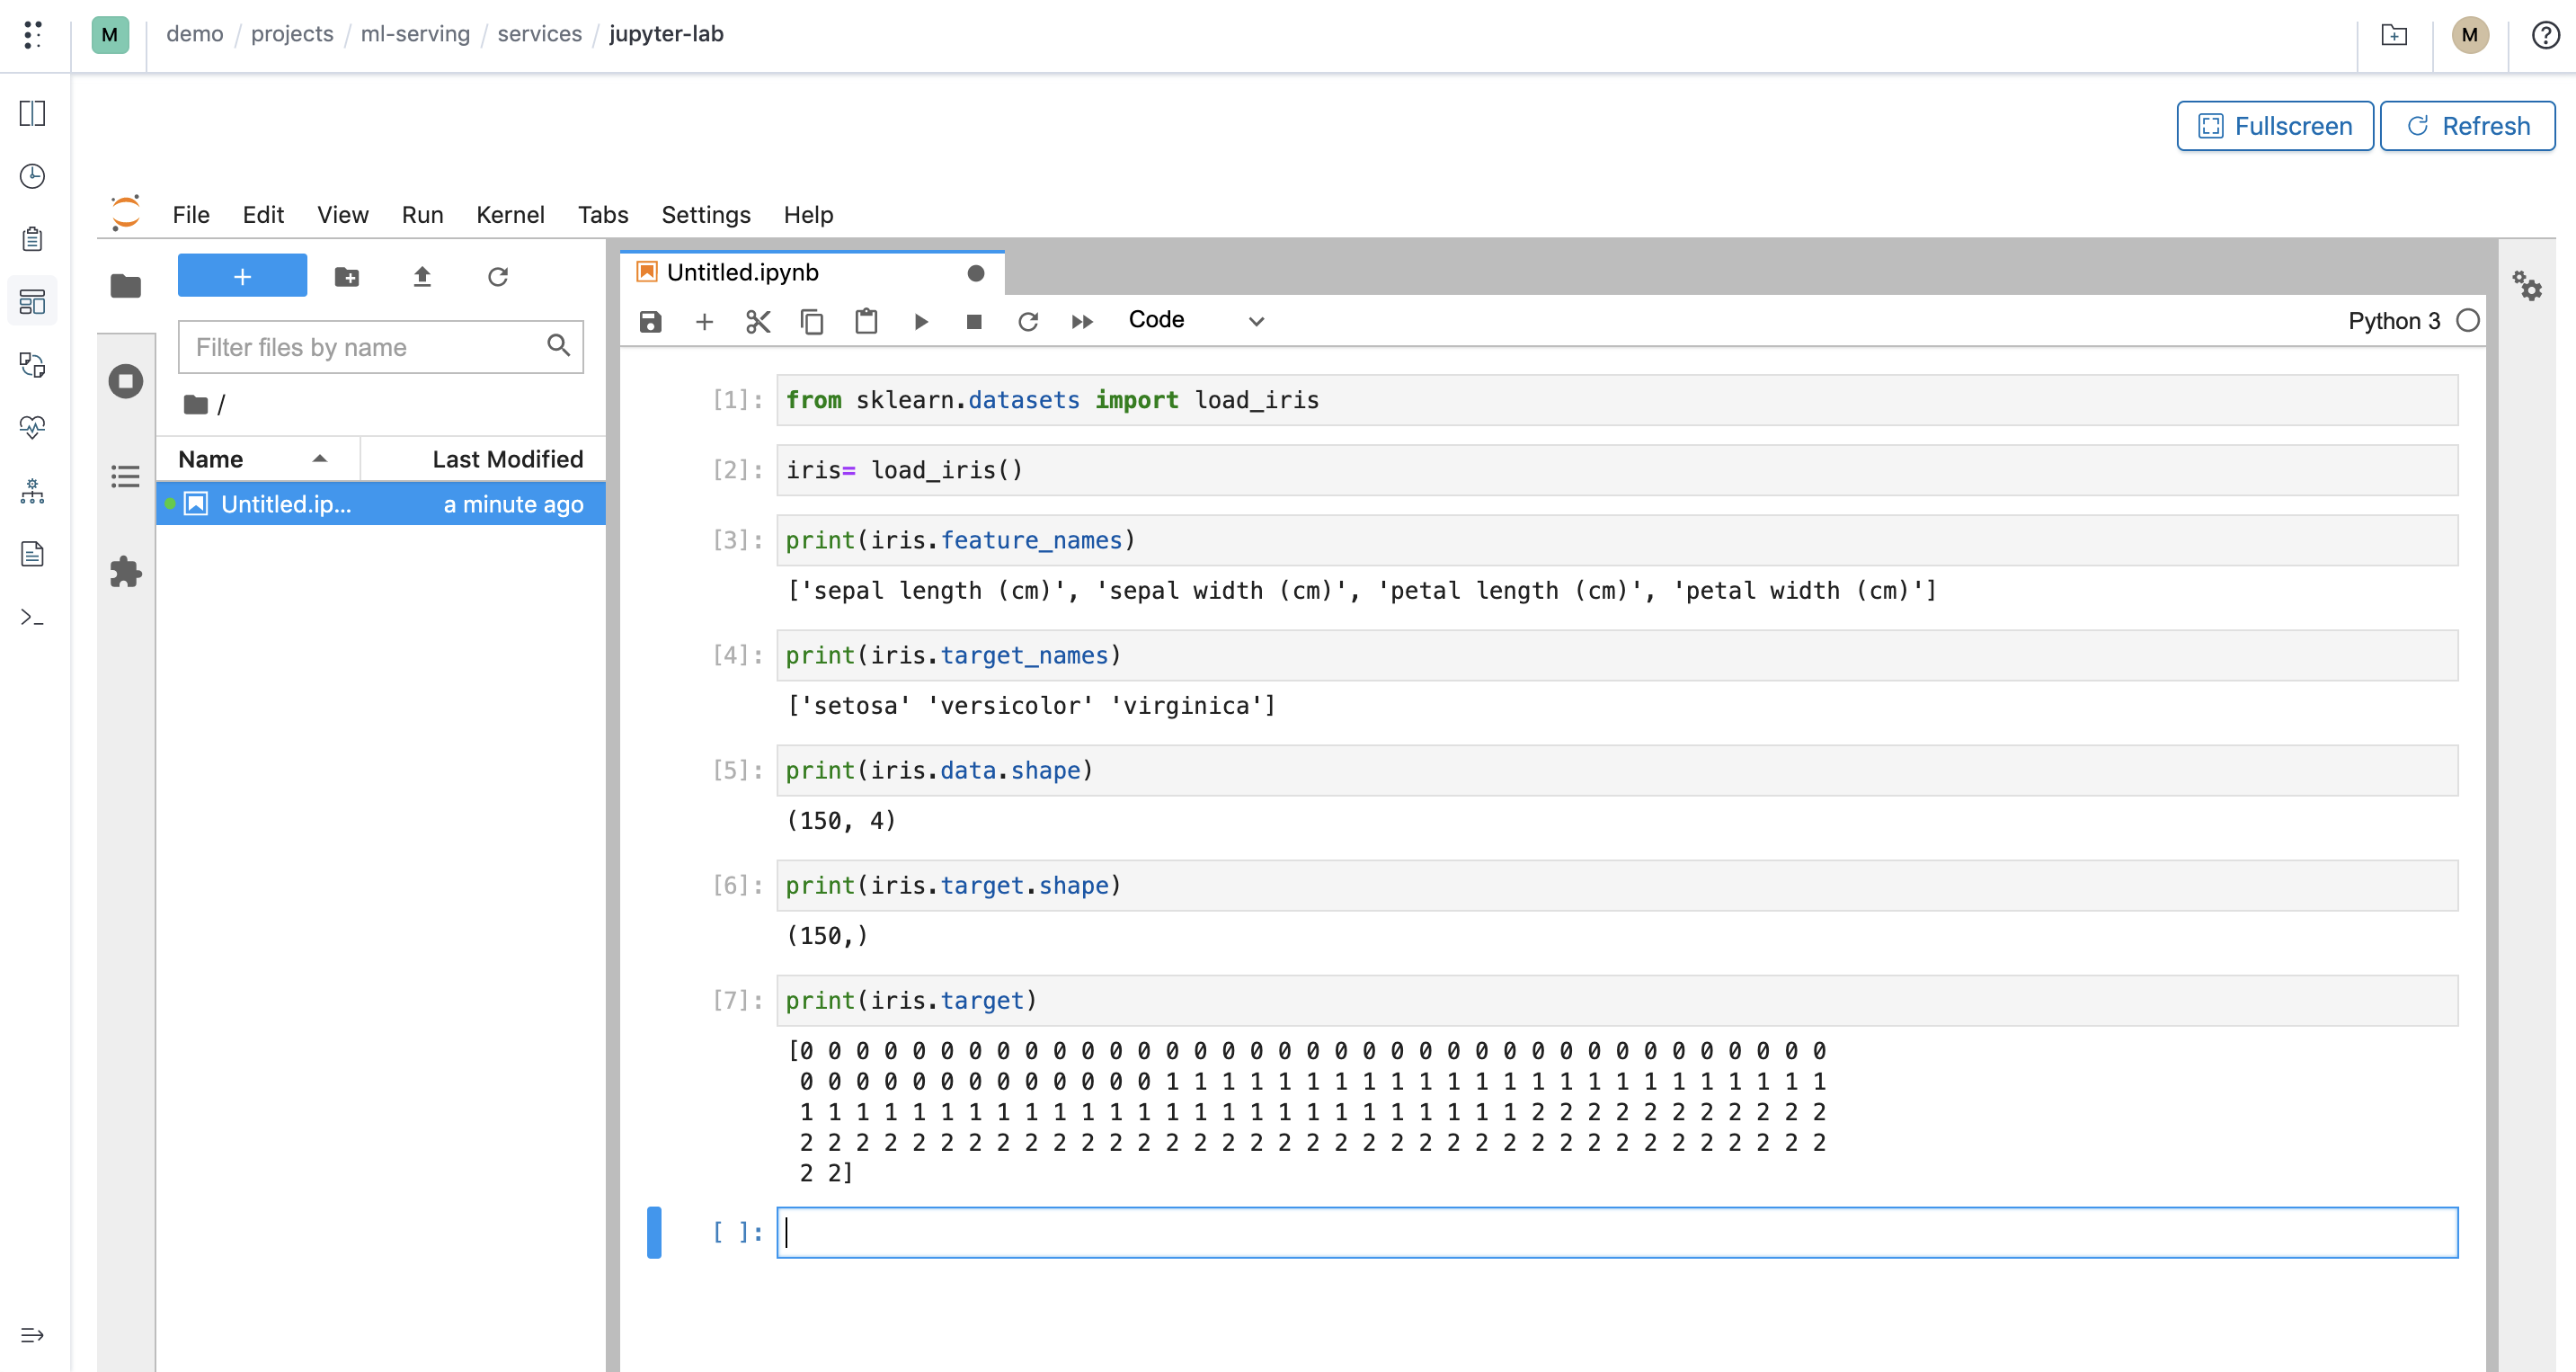Open the terminal prompt sidebar icon
Viewport: 2576px width, 1372px height.
tap(32, 617)
